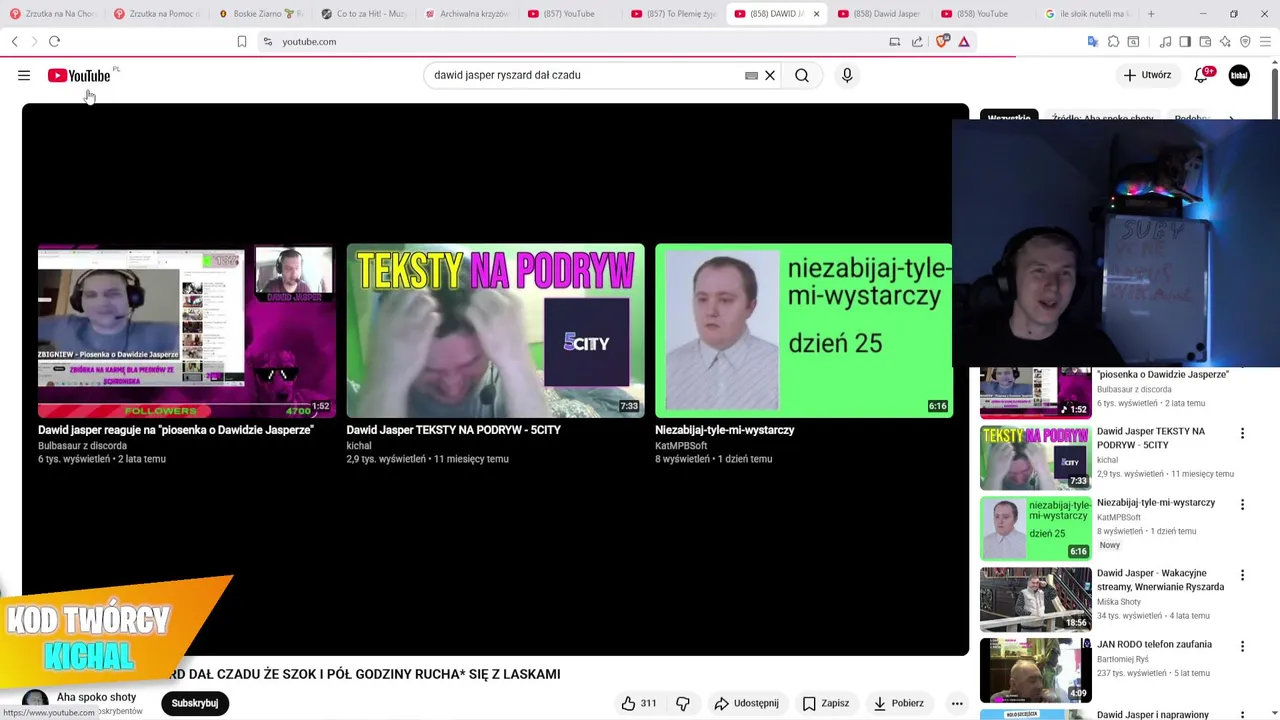
Task: Bookmark this page
Action: (241, 41)
